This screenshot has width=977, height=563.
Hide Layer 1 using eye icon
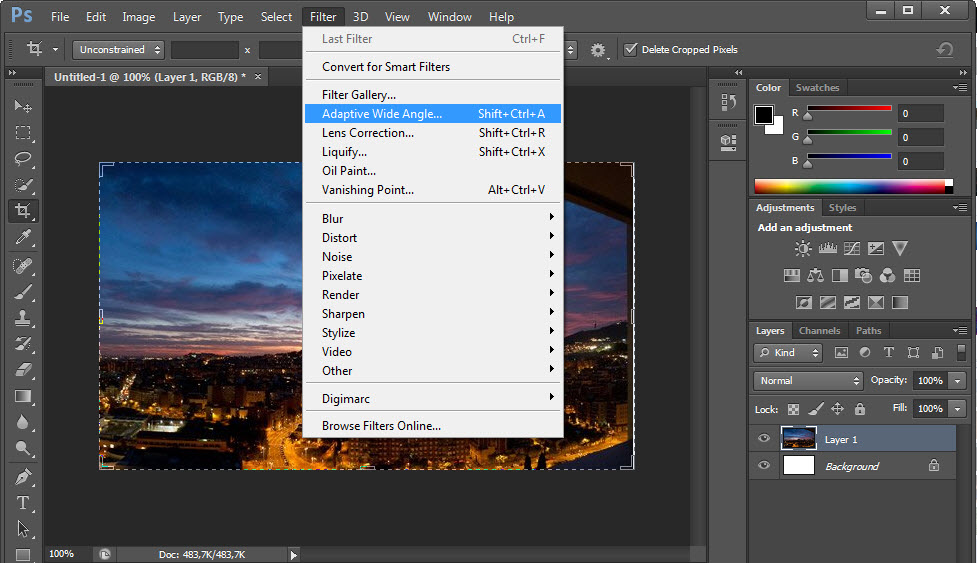tap(765, 439)
